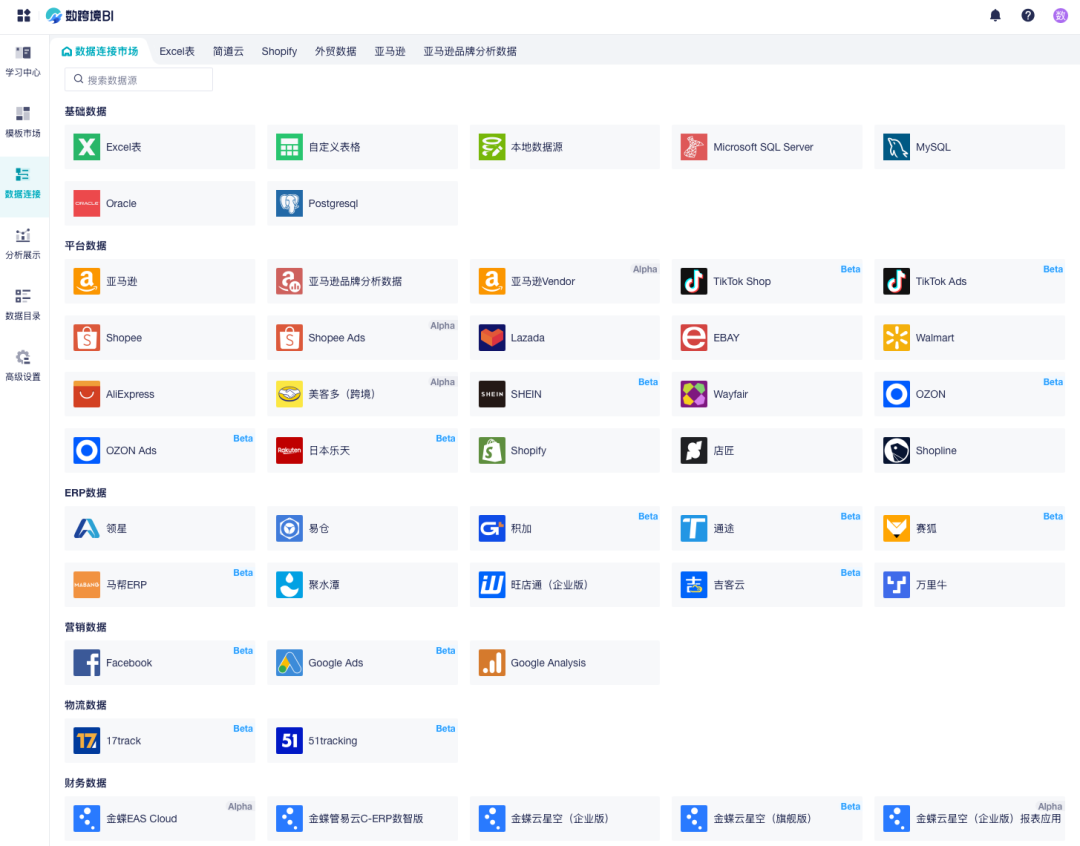Select the 易仓 card label
1080x846 pixels.
click(x=319, y=528)
